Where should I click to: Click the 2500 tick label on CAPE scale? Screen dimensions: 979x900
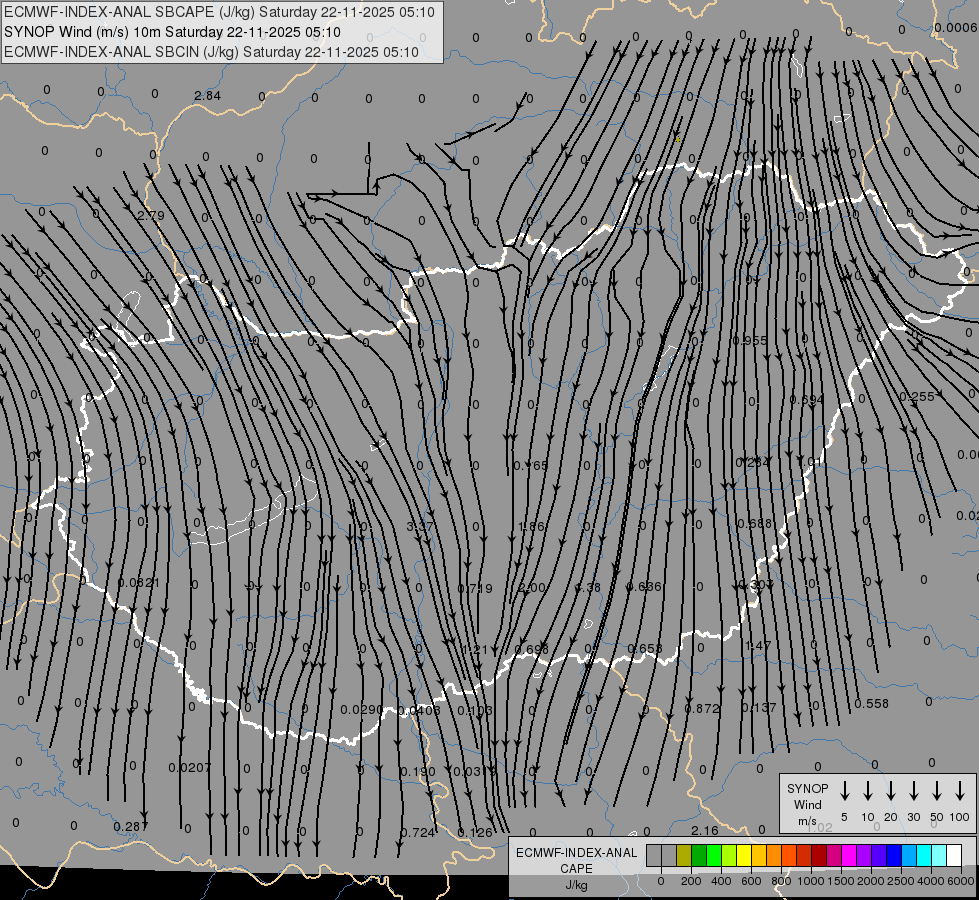click(900, 881)
